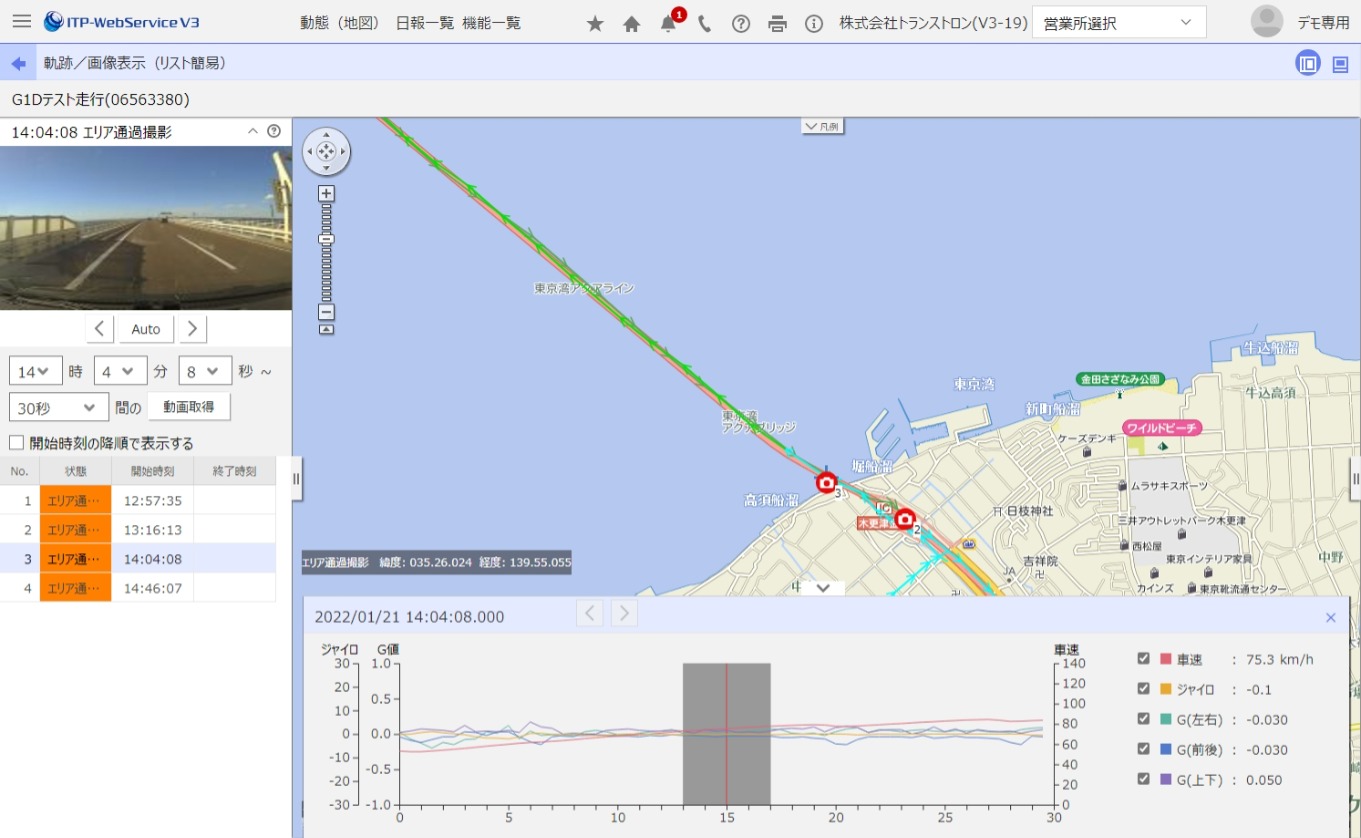
Task: Toggle G(上下) series checkbox
Action: tap(1143, 778)
